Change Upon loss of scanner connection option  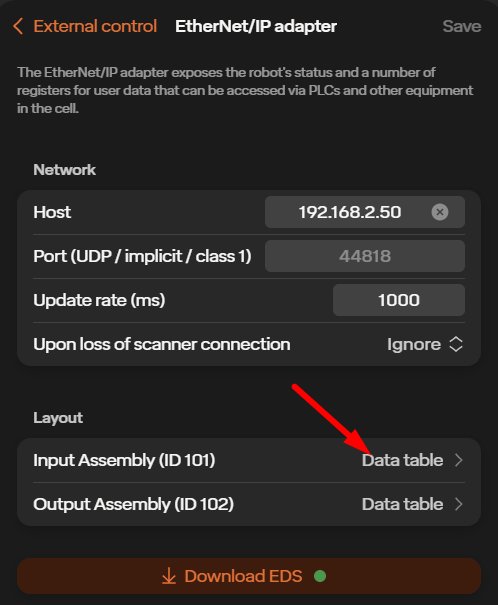249,344
